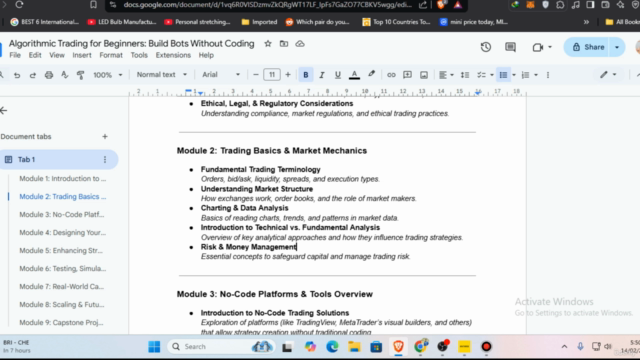Screen dimensions: 640x360
Task: Decrease font size with minus button
Action: (256, 75)
